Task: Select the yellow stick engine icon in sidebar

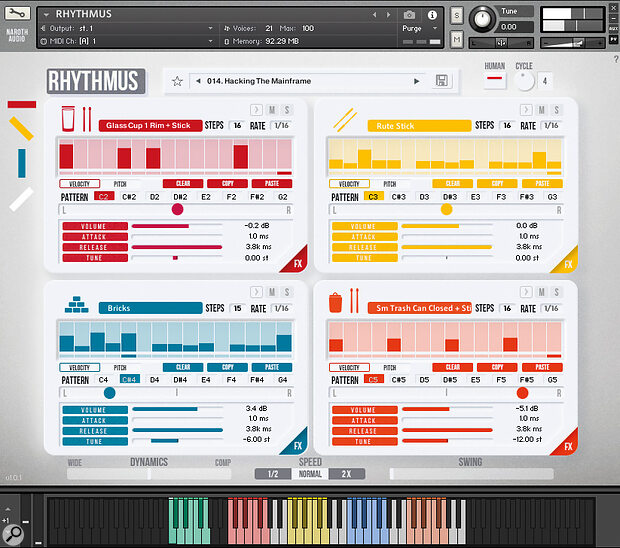Action: pyautogui.click(x=21, y=128)
